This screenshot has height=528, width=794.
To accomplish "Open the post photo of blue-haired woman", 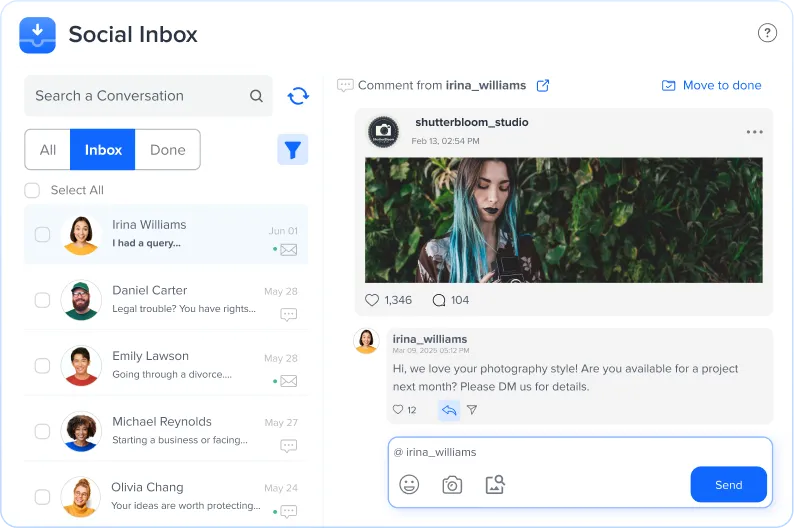I will coord(564,220).
